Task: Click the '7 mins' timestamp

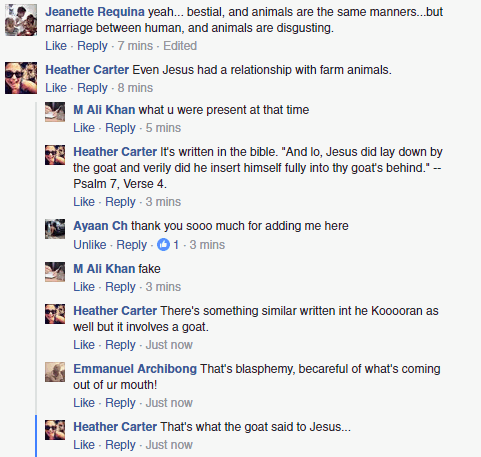Action: pos(135,46)
